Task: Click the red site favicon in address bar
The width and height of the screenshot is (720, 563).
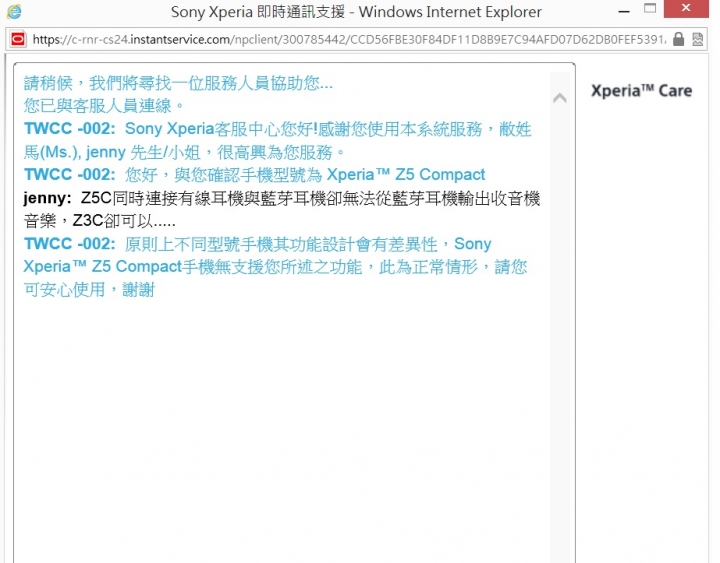Action: pos(18,39)
